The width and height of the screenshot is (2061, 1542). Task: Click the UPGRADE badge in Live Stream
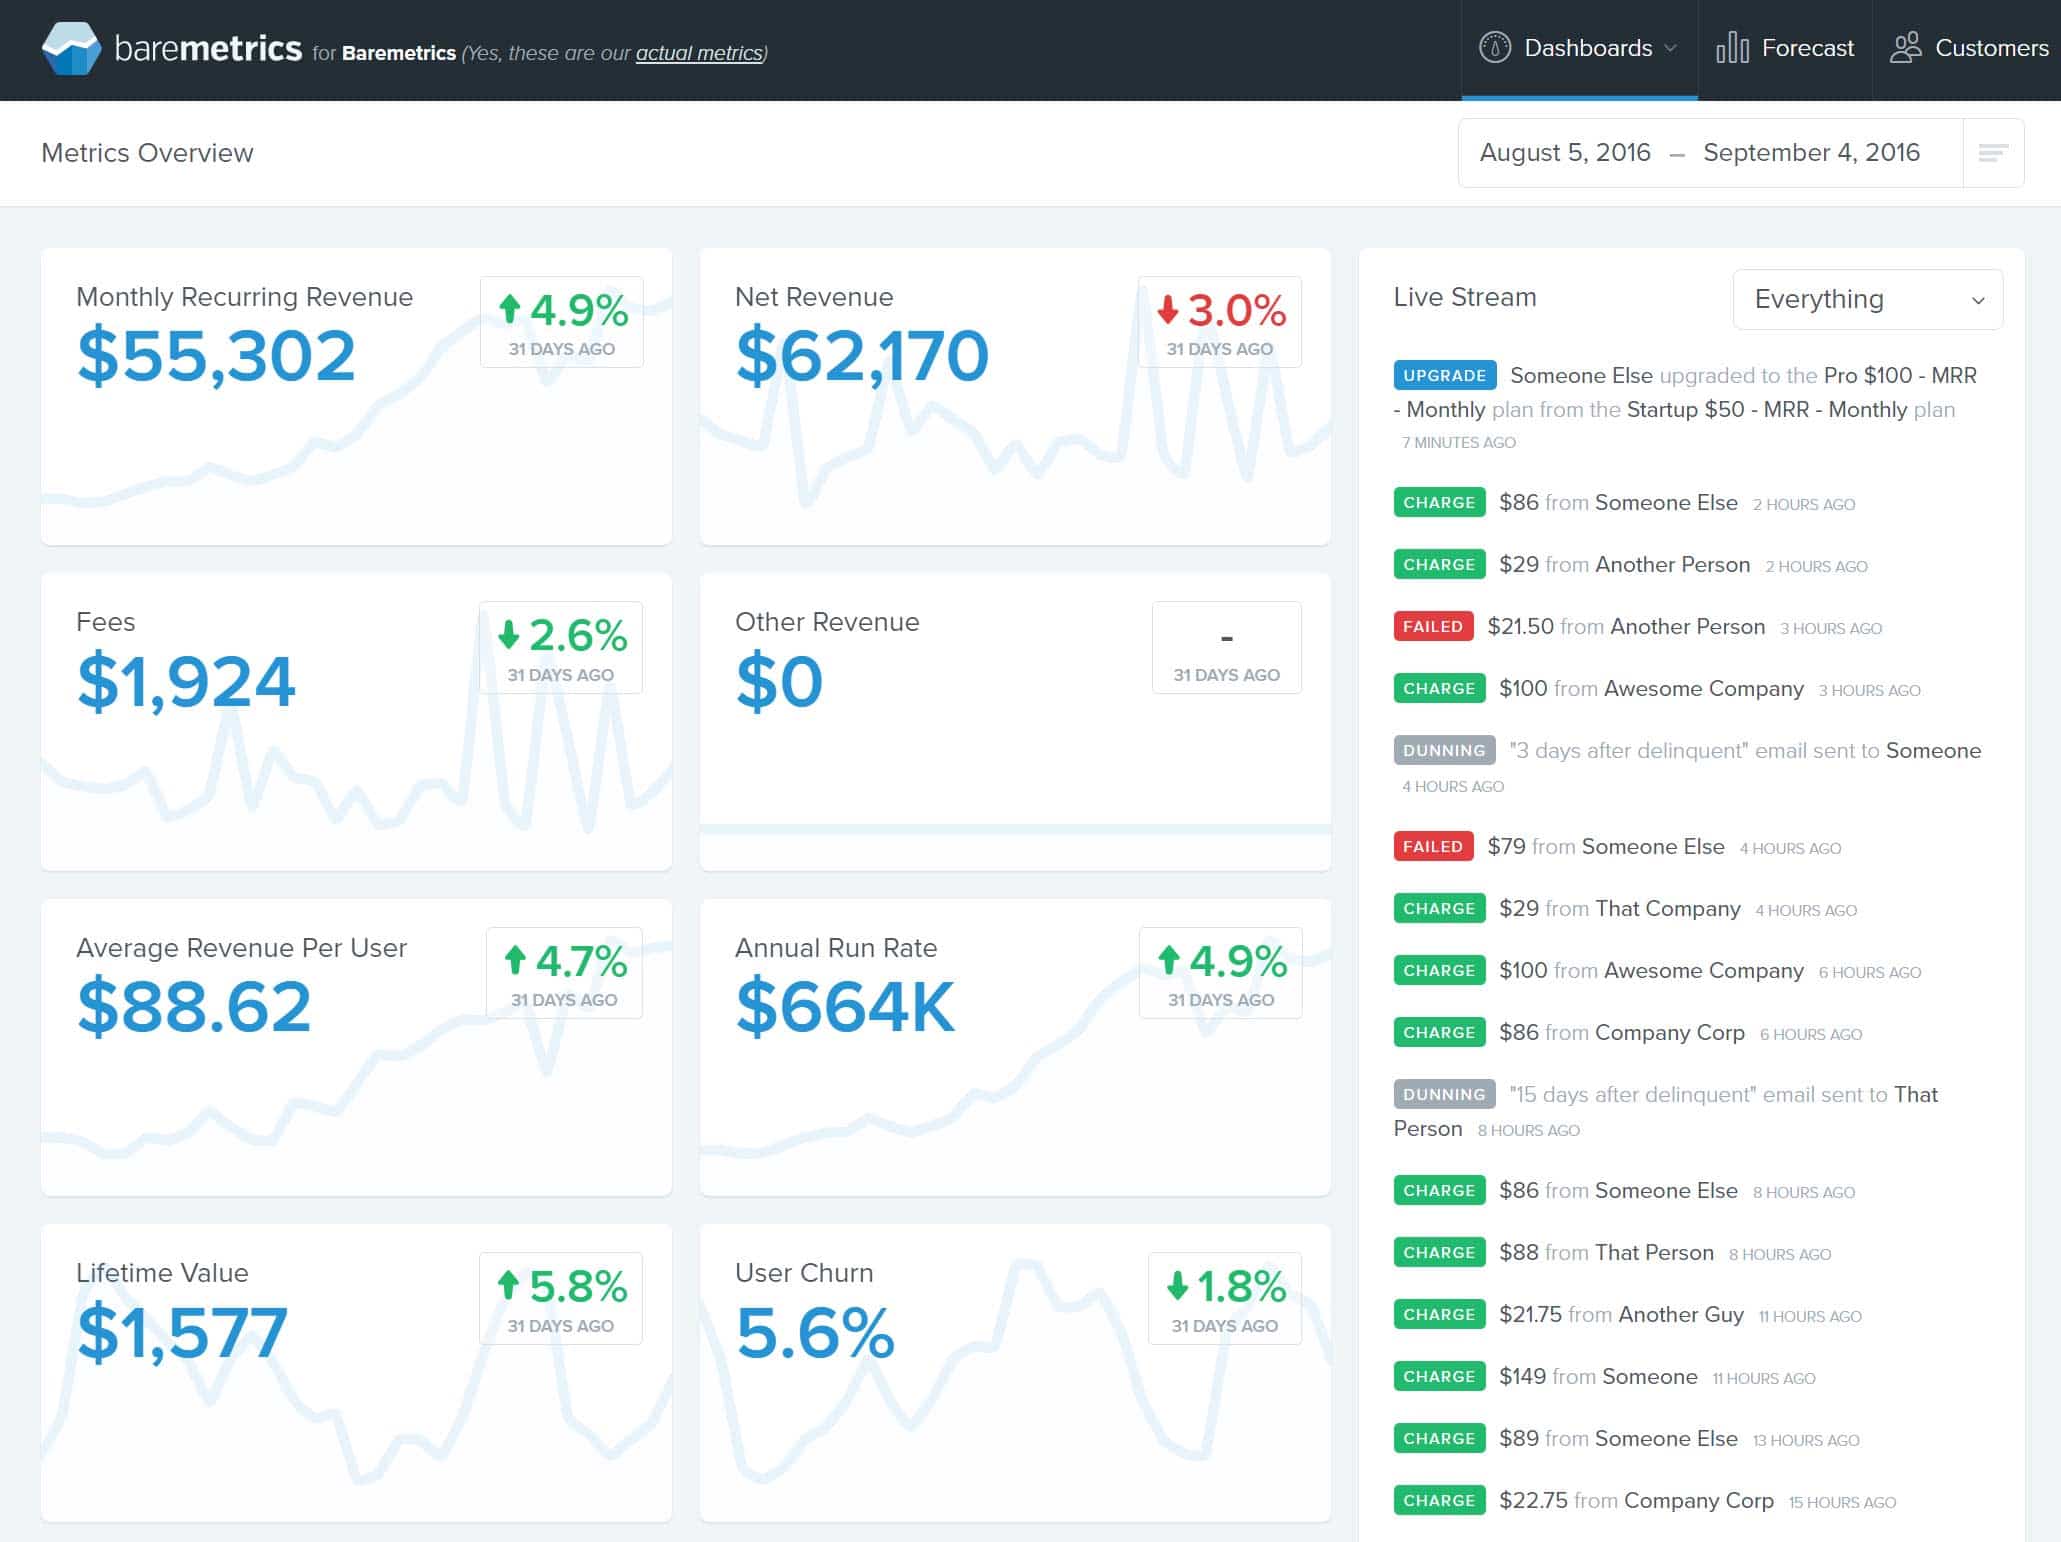pyautogui.click(x=1445, y=375)
